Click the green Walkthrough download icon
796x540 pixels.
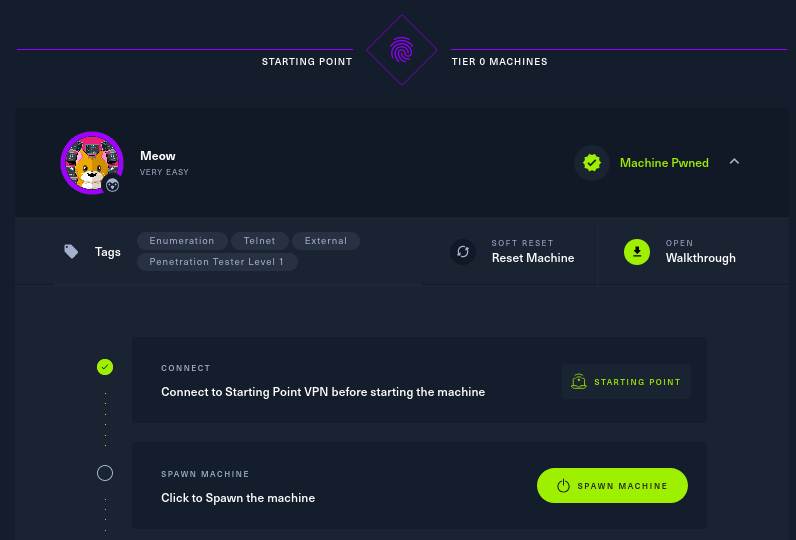637,252
